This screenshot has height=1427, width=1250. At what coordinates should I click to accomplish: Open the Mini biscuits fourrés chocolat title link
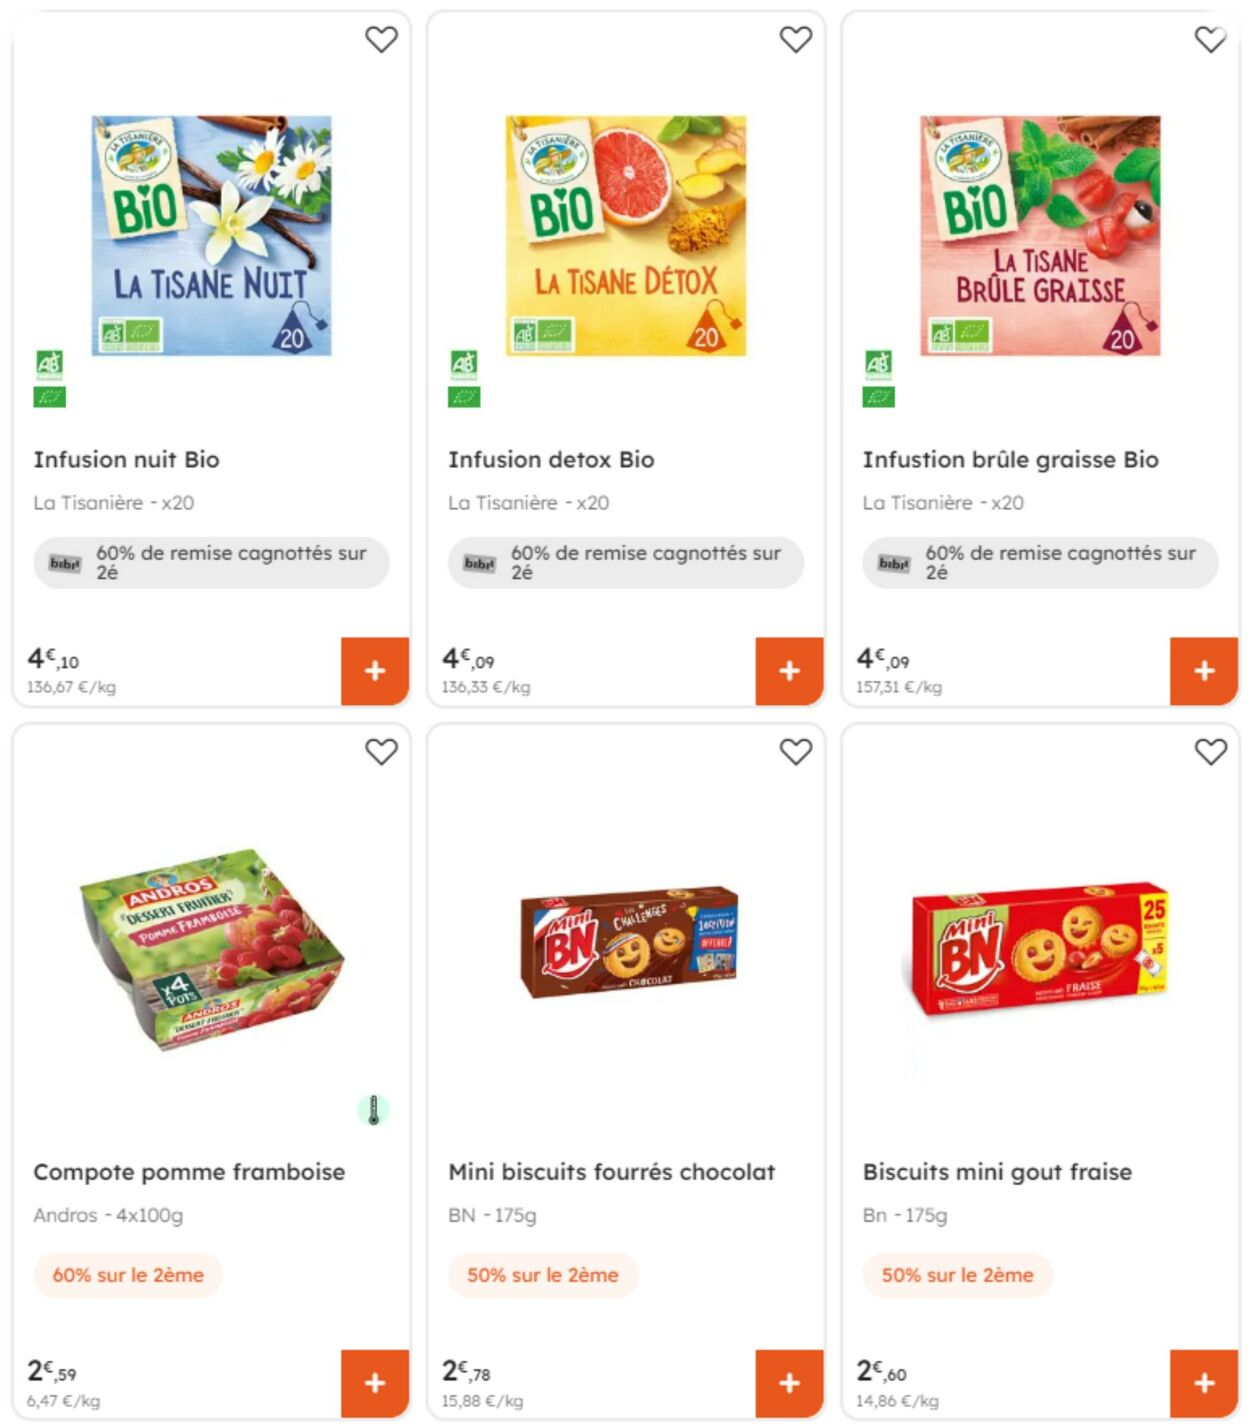coord(611,1172)
